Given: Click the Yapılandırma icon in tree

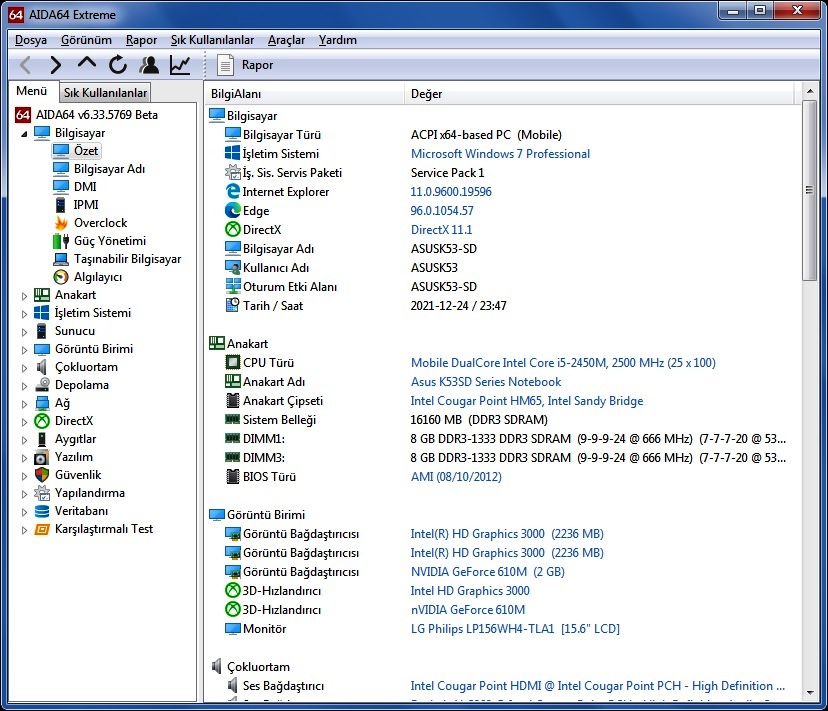Looking at the screenshot, I should tap(42, 493).
